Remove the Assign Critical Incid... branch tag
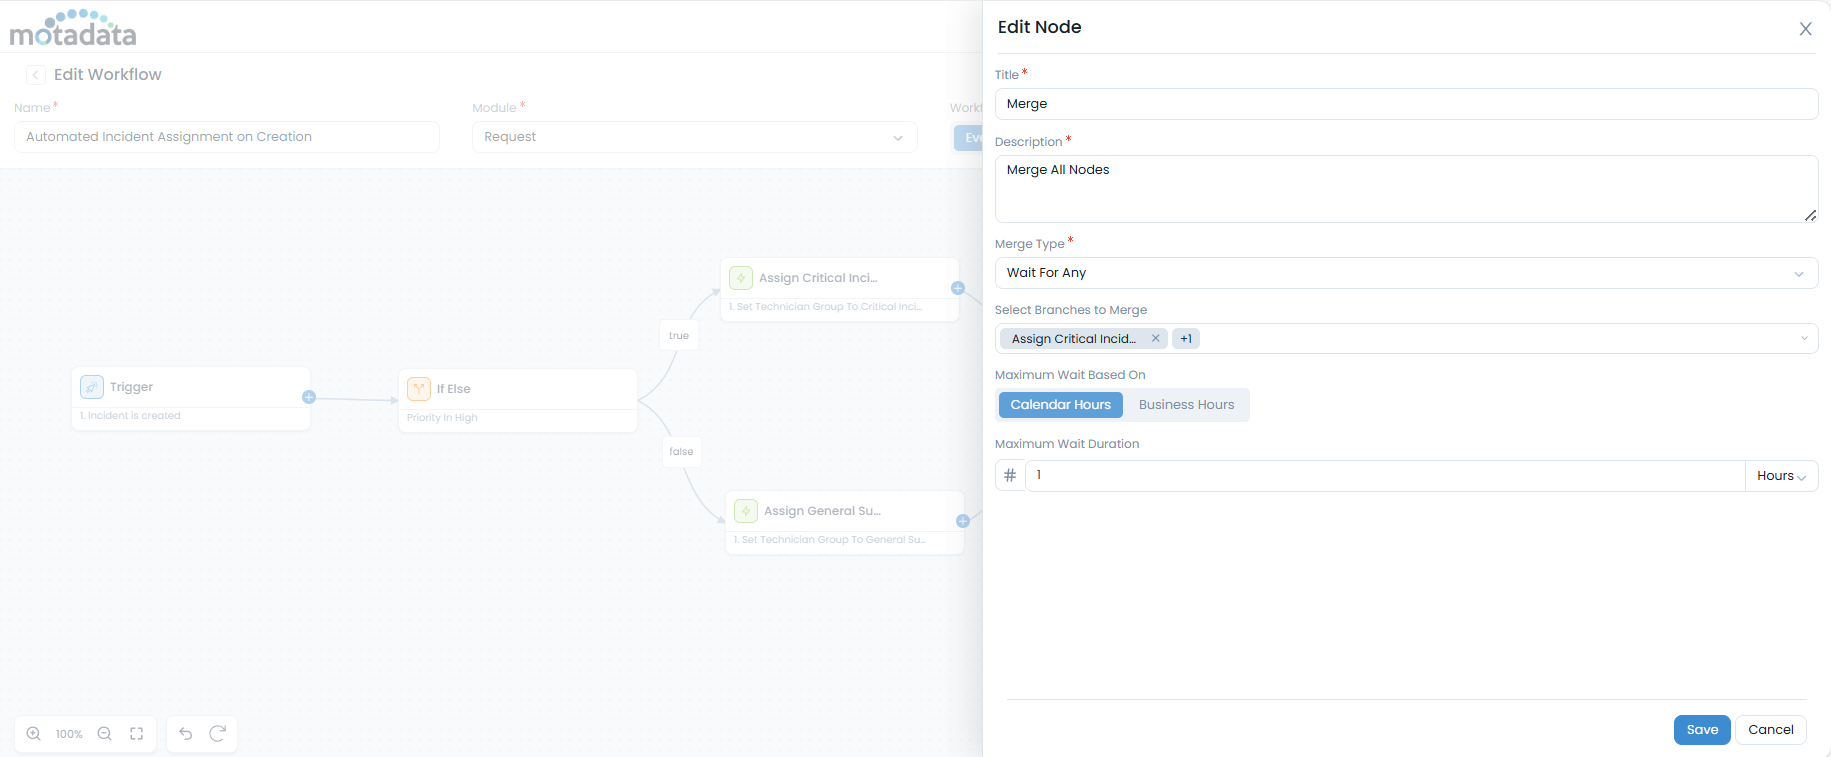The width and height of the screenshot is (1831, 757). point(1155,338)
